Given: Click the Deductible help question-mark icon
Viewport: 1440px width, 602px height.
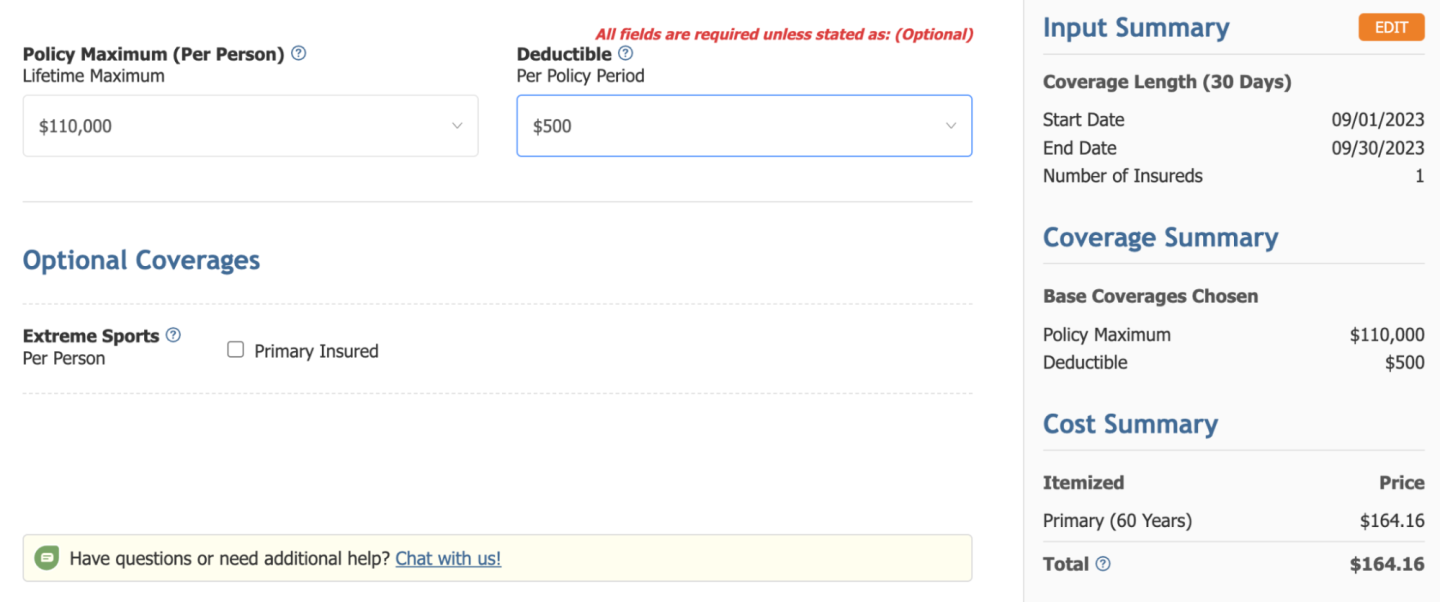Looking at the screenshot, I should 626,54.
